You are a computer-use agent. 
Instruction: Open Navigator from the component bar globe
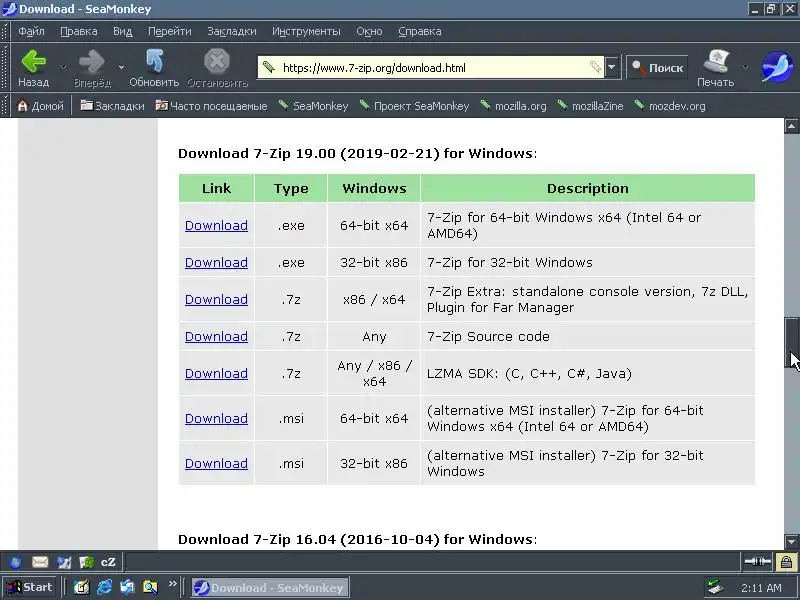(x=16, y=562)
